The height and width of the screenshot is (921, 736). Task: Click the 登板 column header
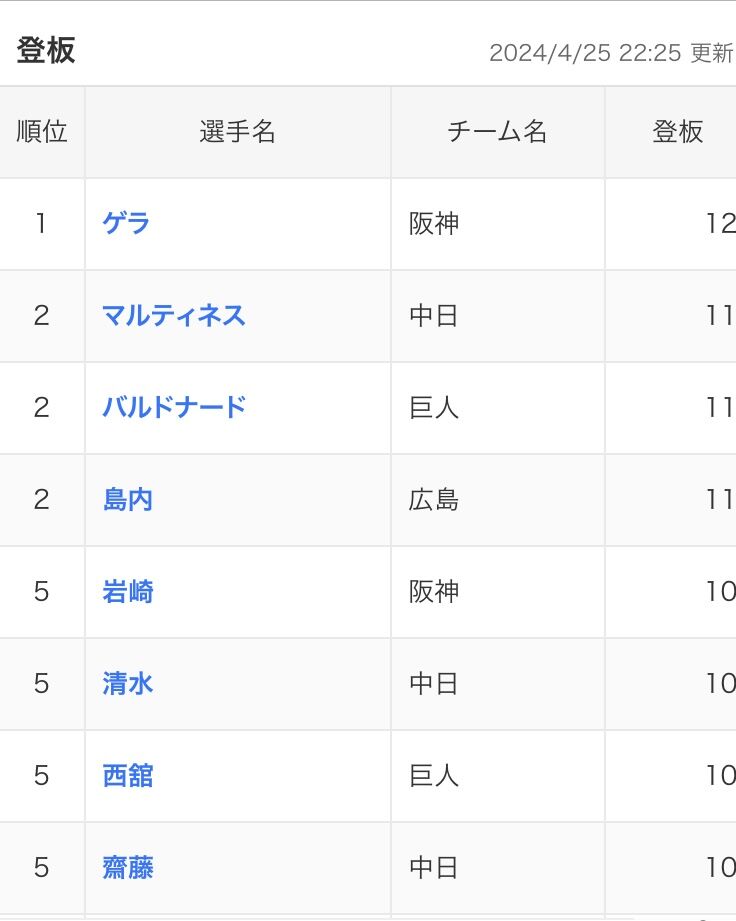677,132
